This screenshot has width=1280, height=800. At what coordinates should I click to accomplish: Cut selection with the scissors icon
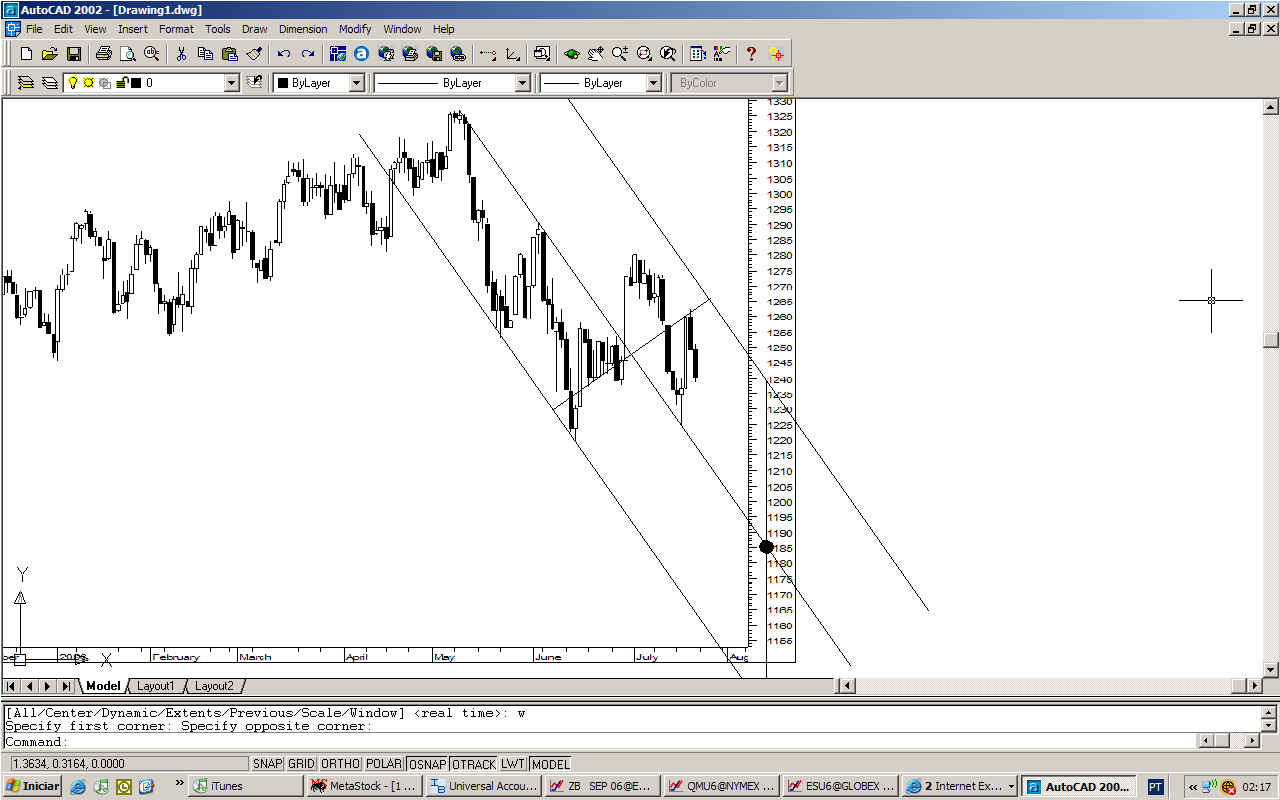click(182, 54)
